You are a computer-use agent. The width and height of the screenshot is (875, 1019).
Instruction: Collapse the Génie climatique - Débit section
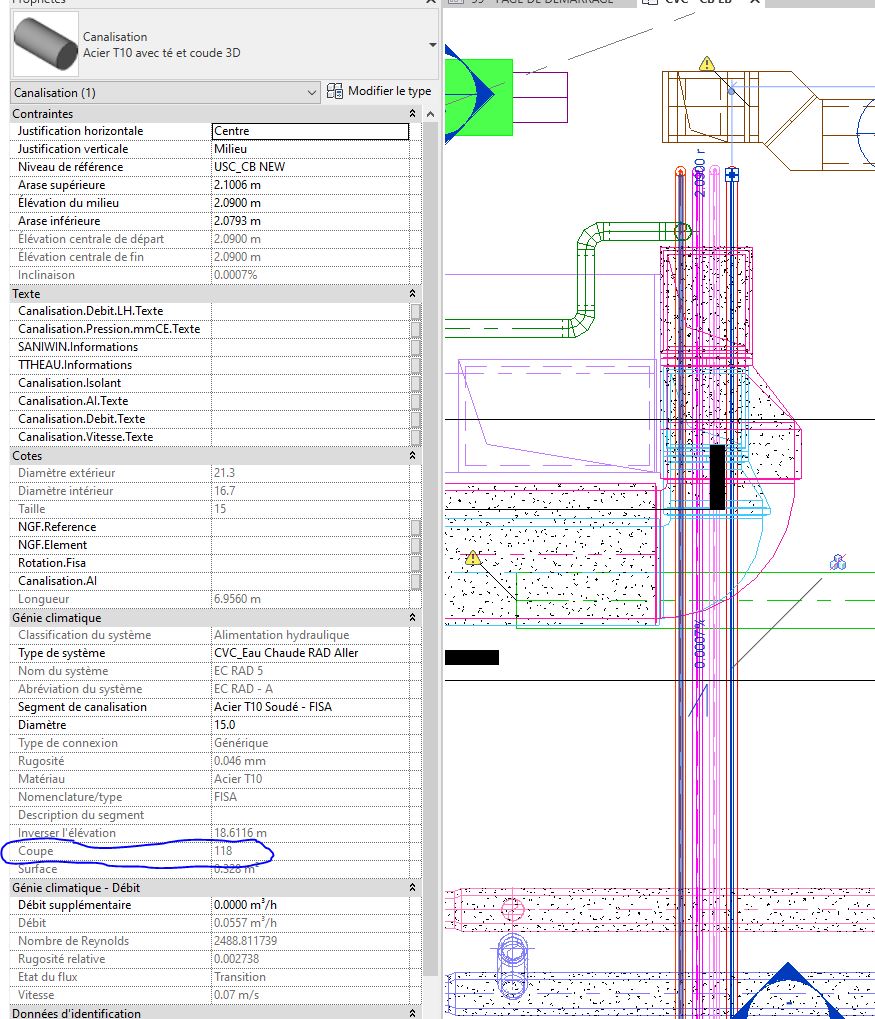tap(413, 887)
